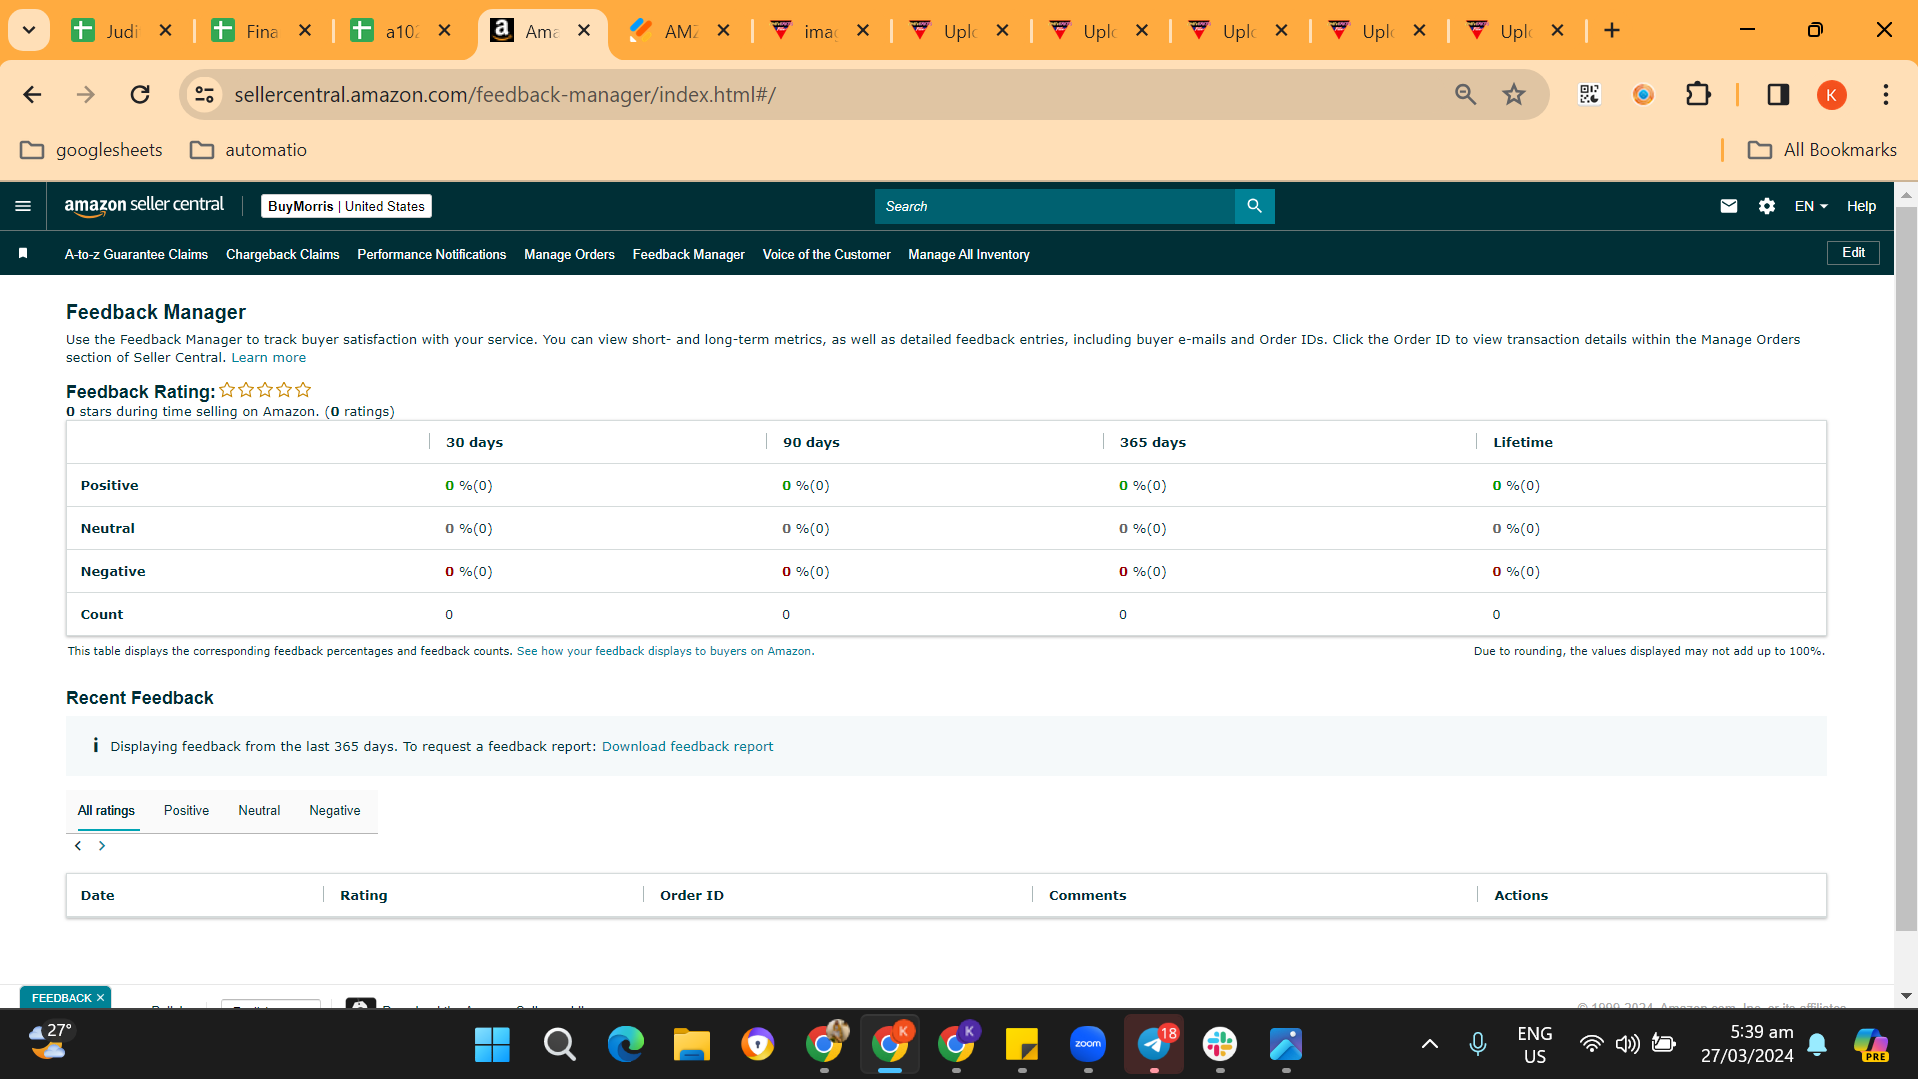Open Voice of the Customer

click(826, 255)
